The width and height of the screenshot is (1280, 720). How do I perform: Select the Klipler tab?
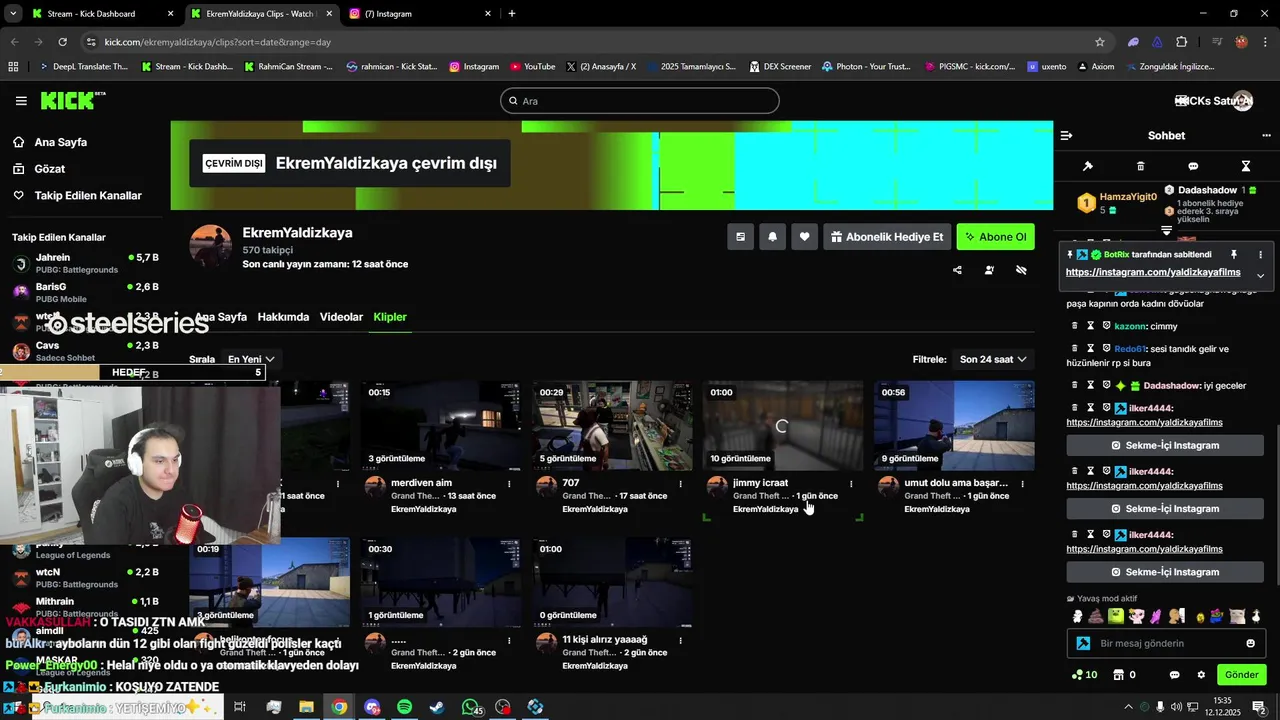390,317
